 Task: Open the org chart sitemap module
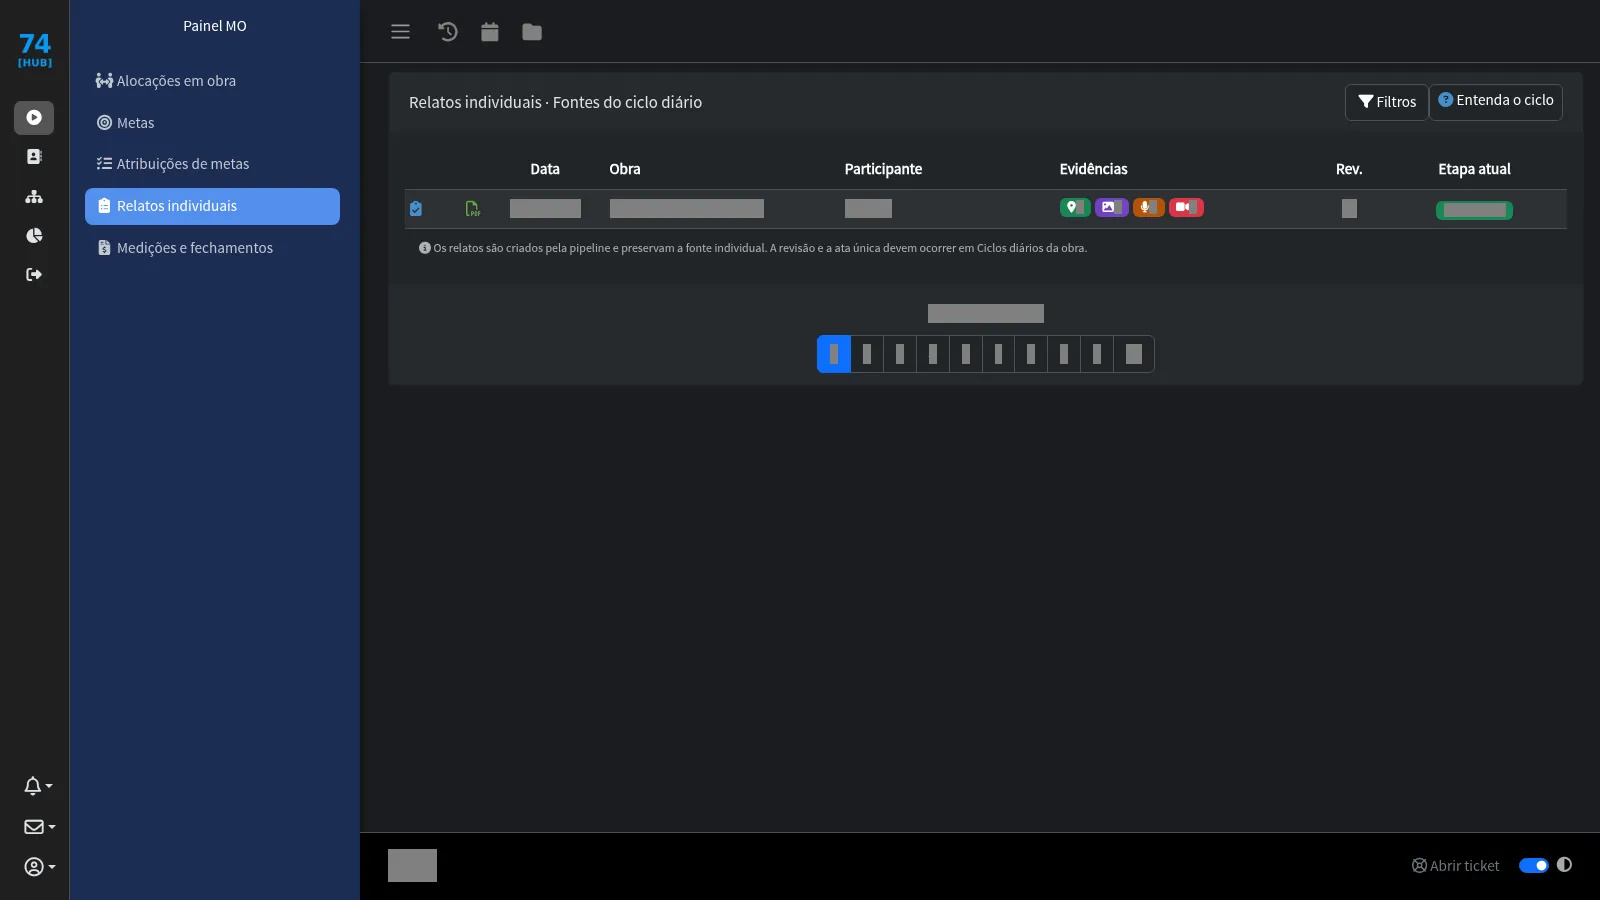coord(34,197)
